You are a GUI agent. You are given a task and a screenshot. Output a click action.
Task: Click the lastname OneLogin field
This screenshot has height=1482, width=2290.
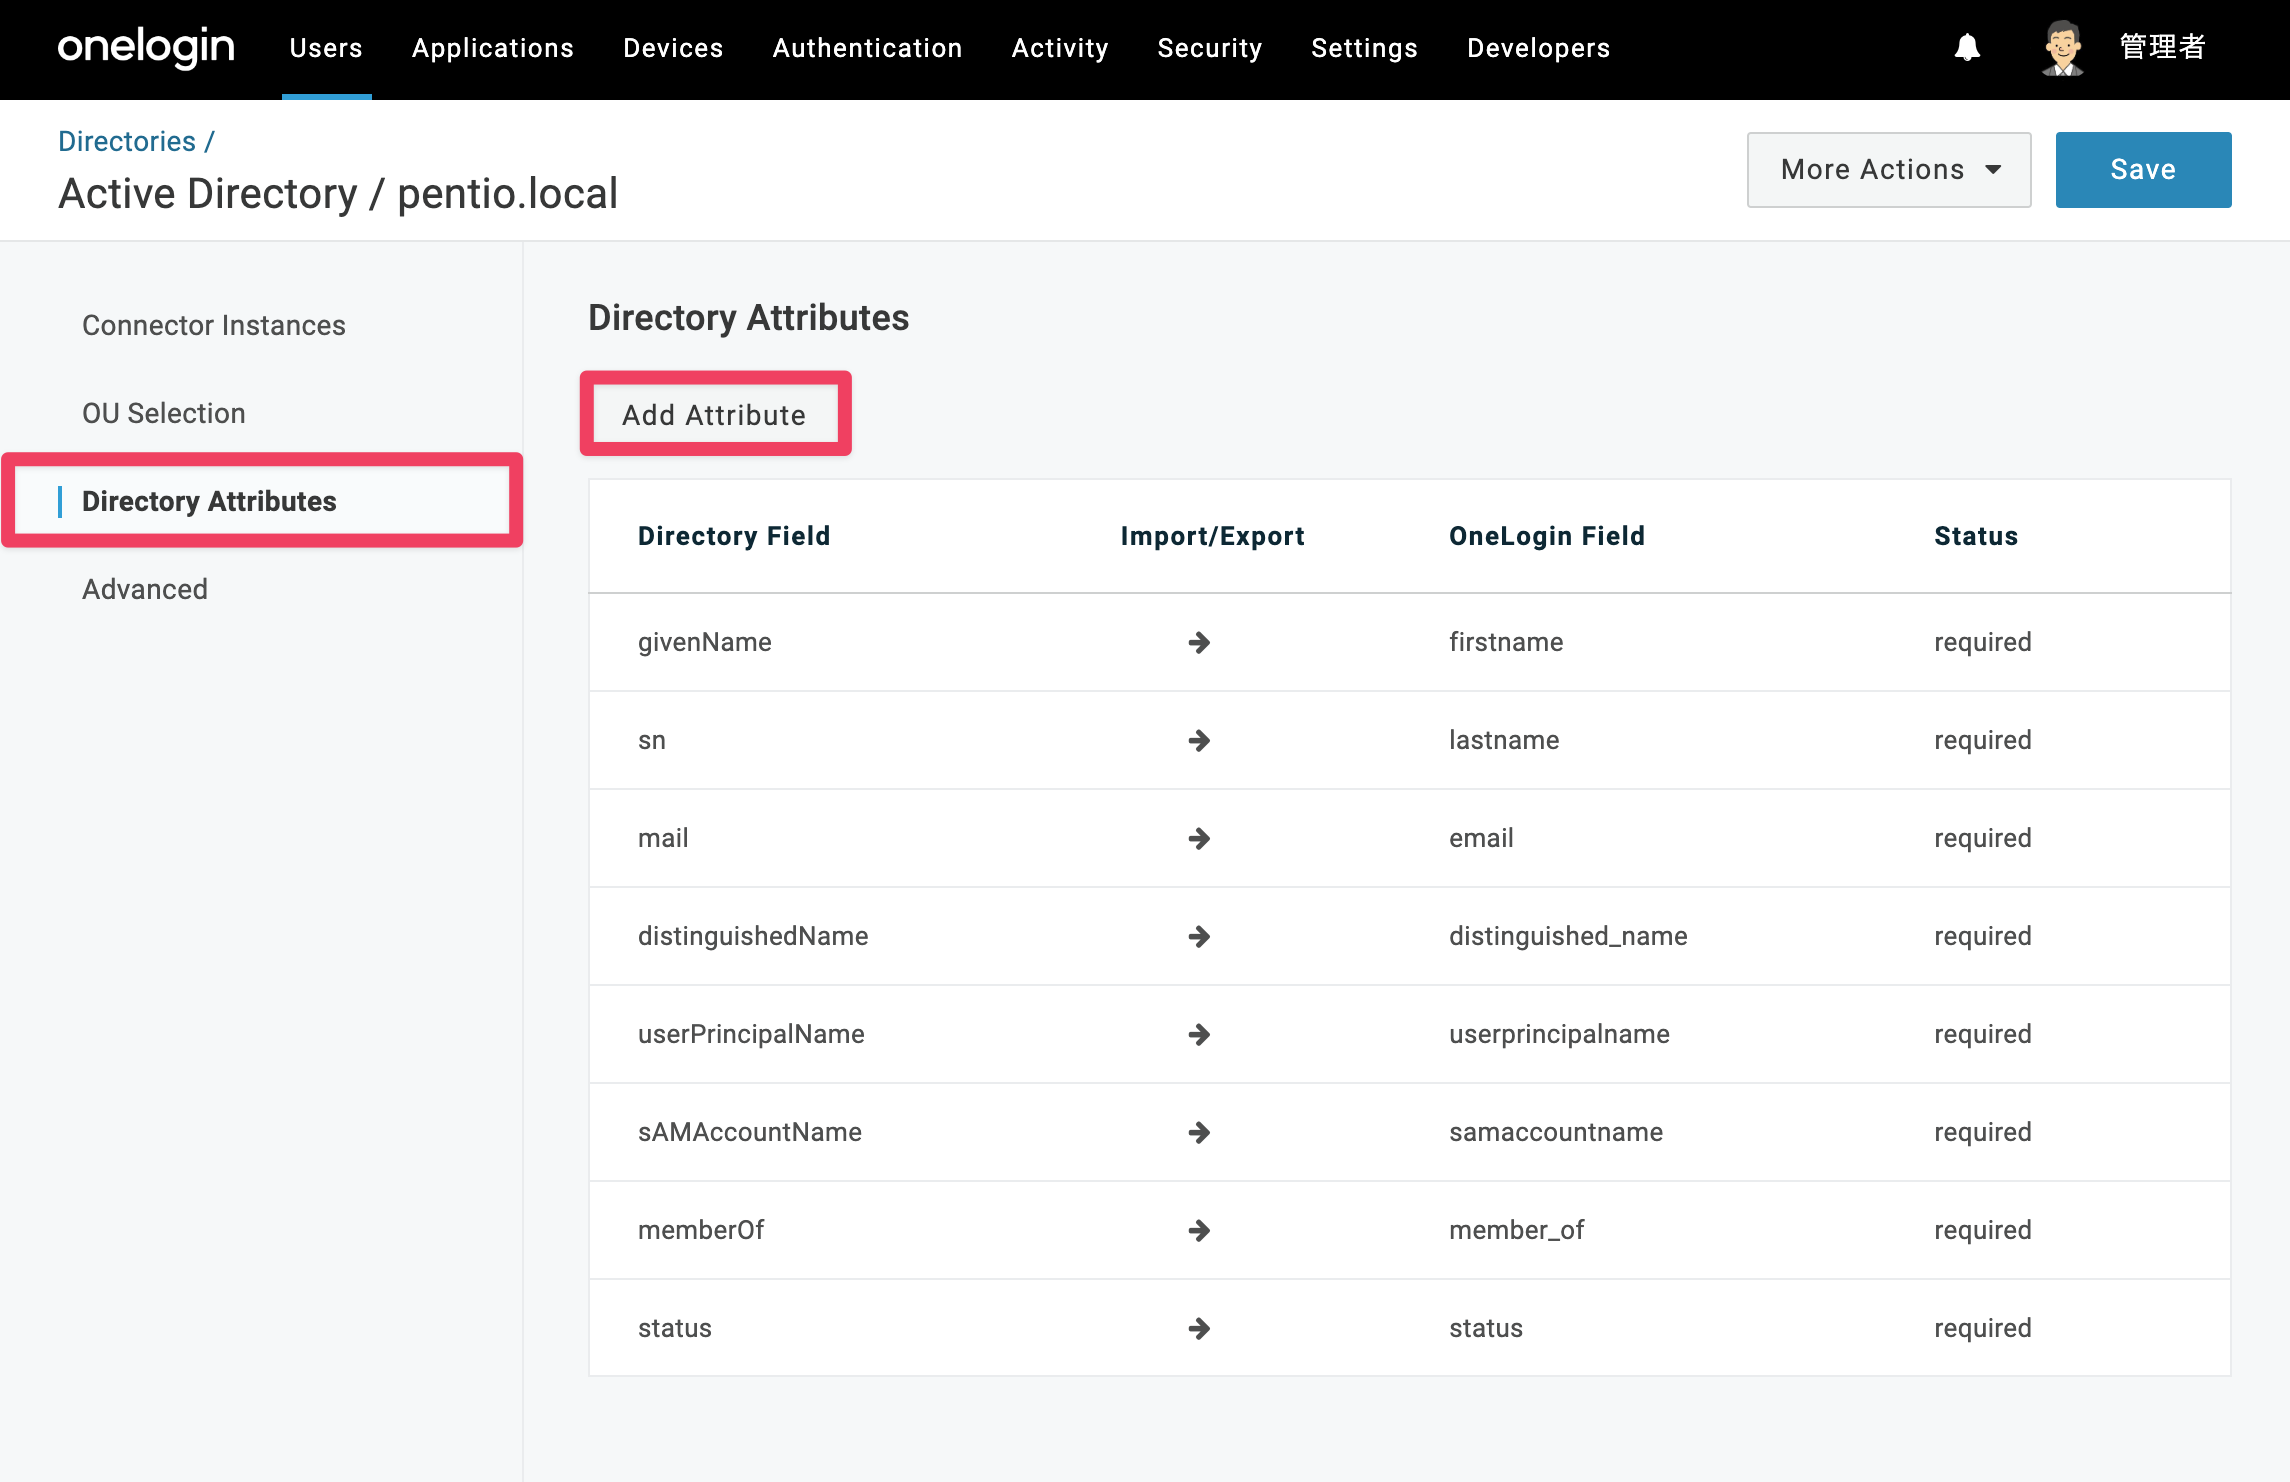[1504, 740]
